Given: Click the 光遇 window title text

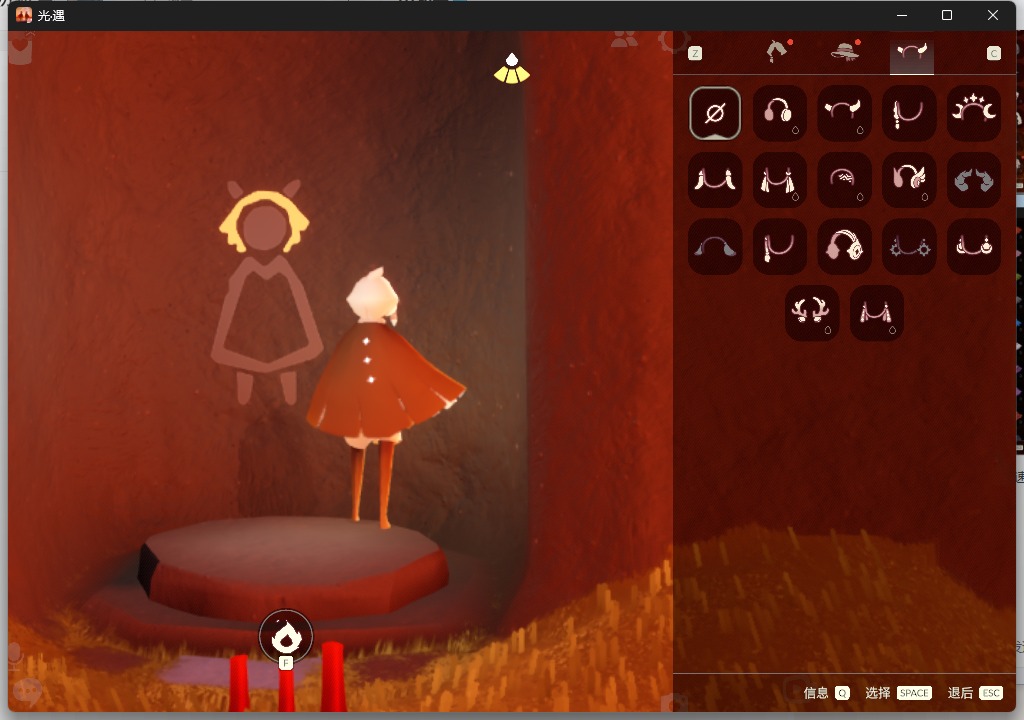Looking at the screenshot, I should click(51, 15).
